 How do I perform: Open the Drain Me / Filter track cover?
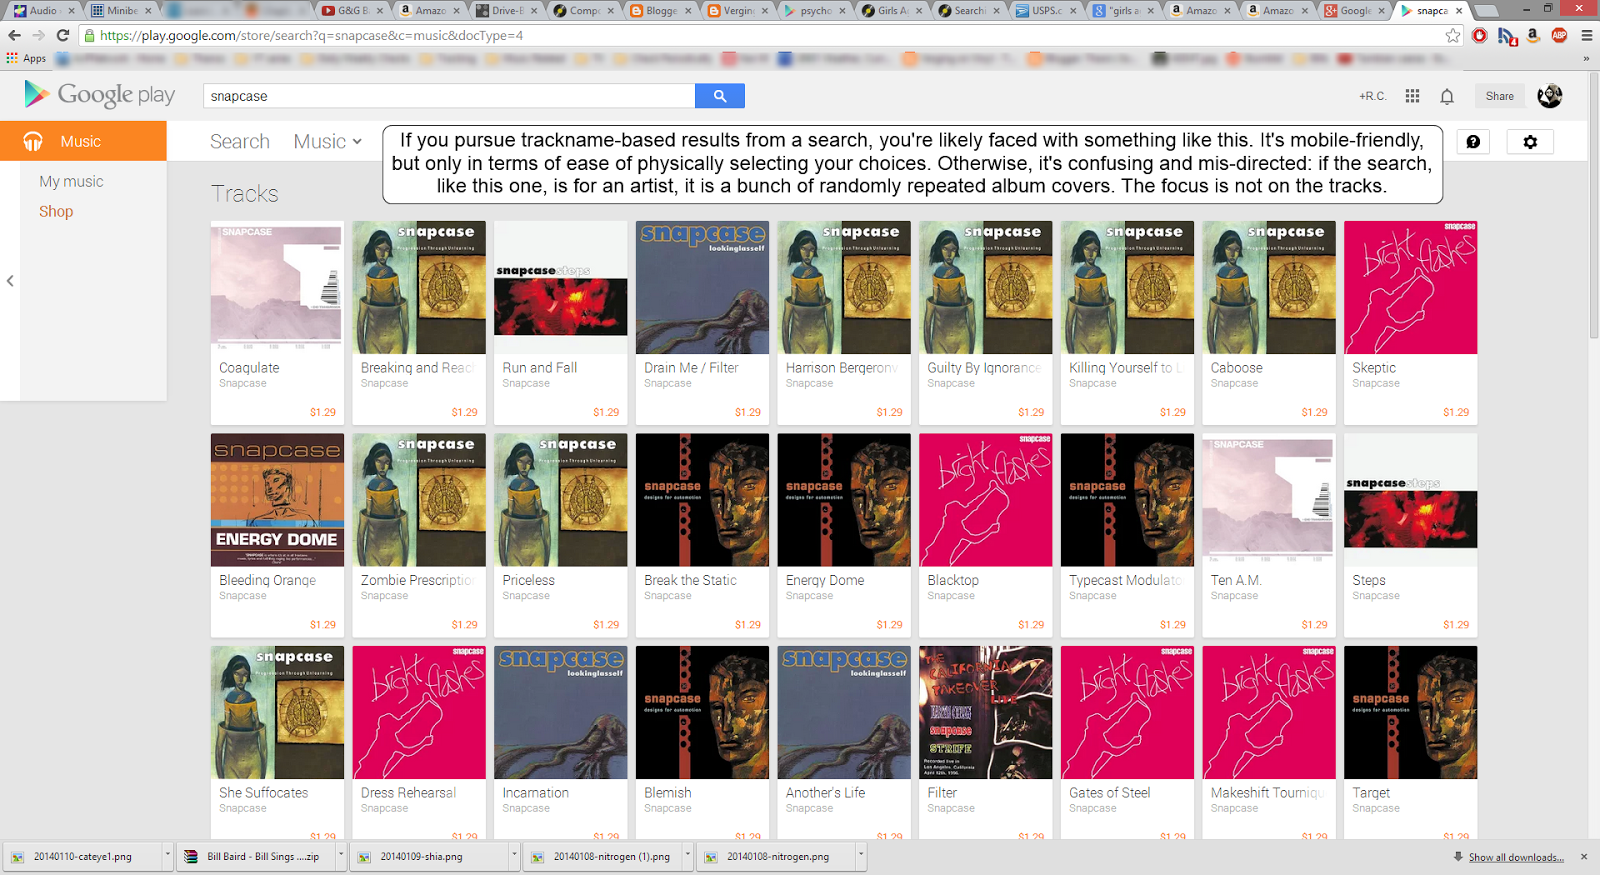[702, 287]
